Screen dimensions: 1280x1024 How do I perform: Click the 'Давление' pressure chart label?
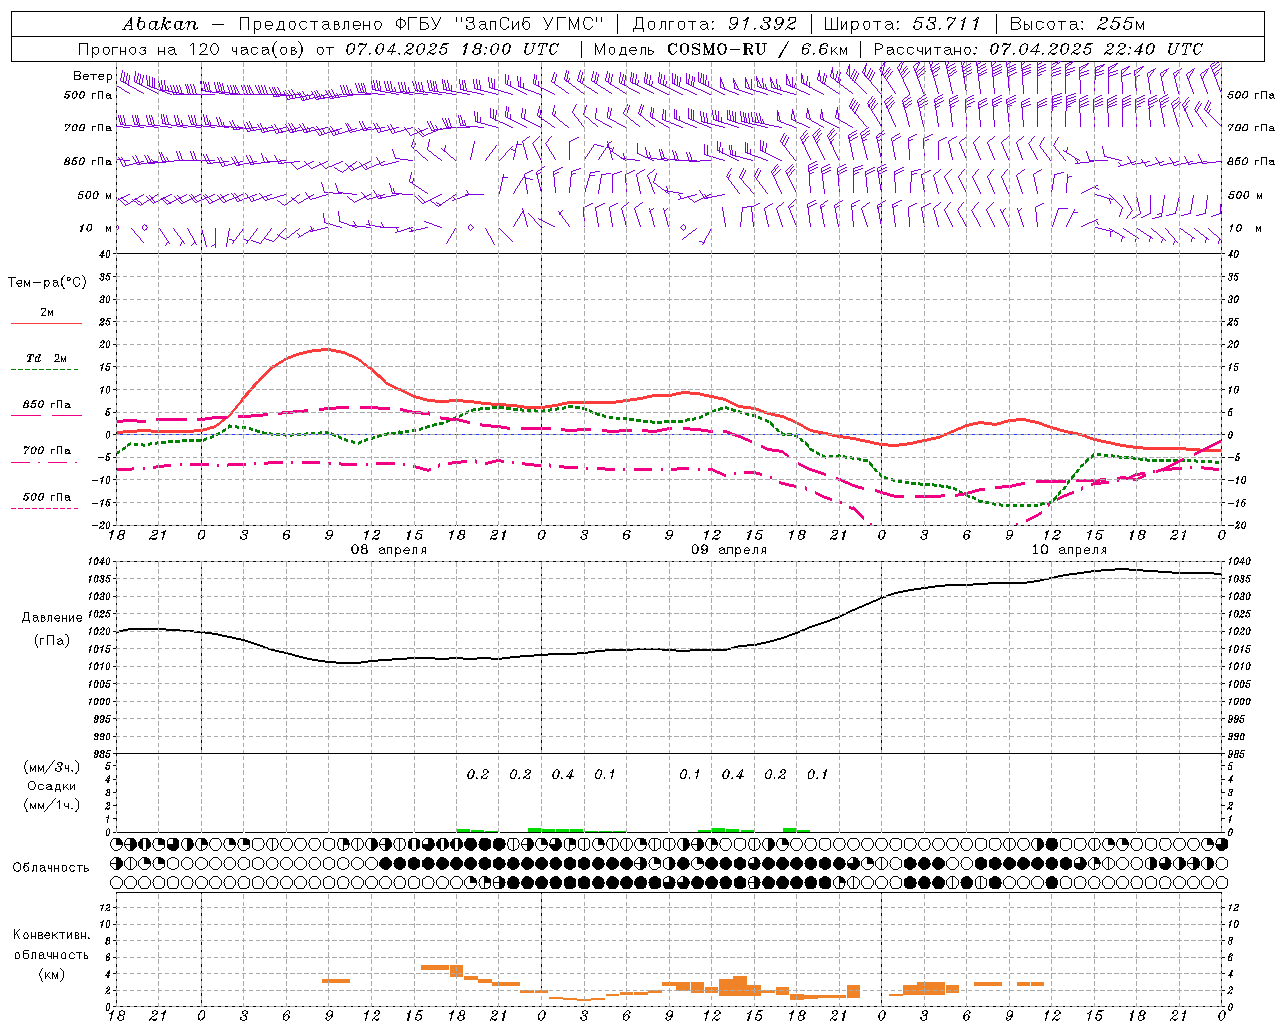(50, 618)
